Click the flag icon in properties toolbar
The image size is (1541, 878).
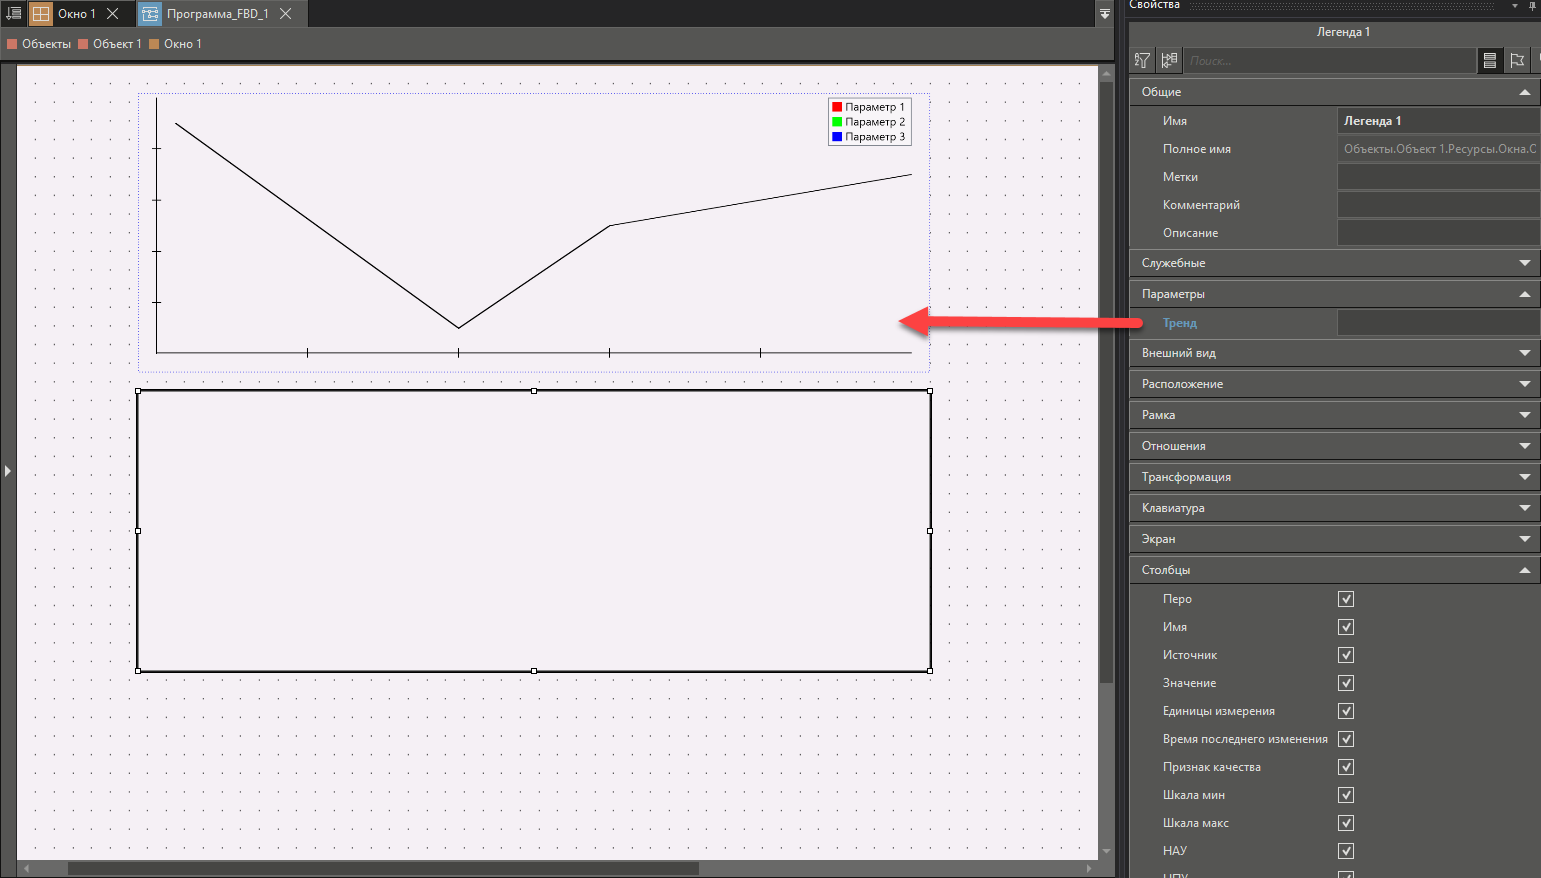click(1517, 61)
